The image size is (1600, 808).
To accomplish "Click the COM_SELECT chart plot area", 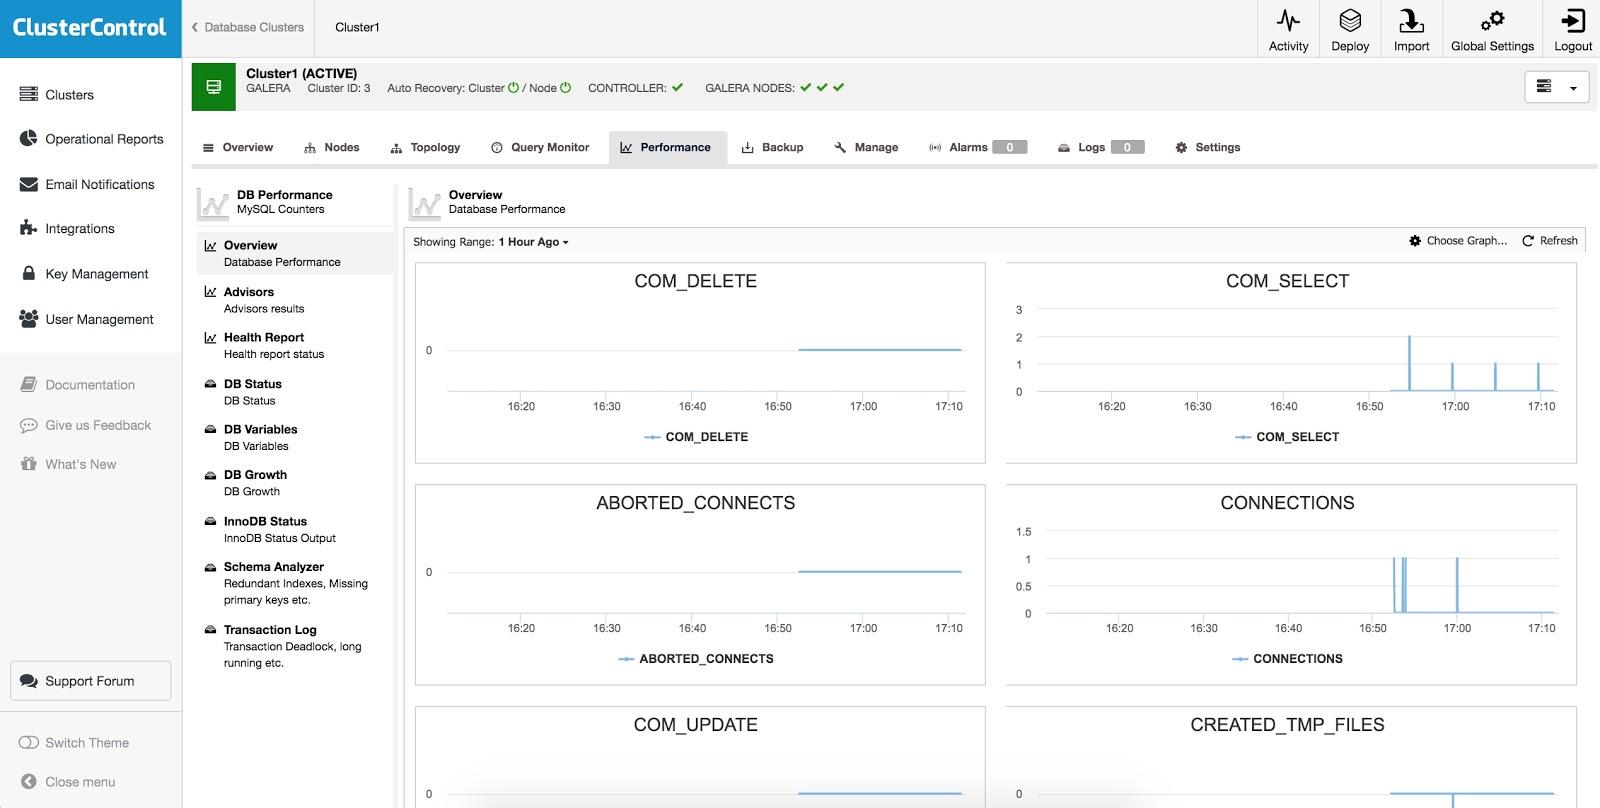I will click(x=1295, y=350).
